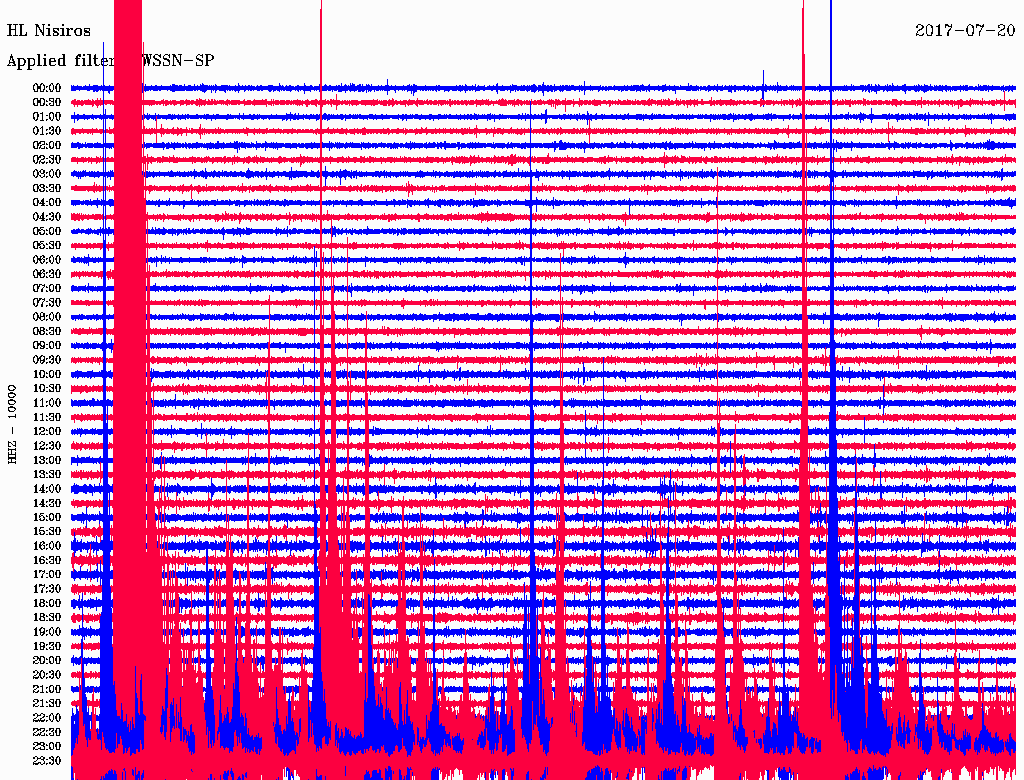The height and width of the screenshot is (780, 1024).
Task: Select the 04:30 time label
Action: pos(47,216)
